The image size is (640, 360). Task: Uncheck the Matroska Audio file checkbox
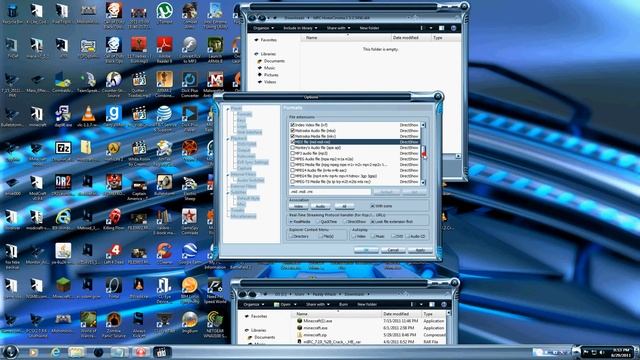292,131
